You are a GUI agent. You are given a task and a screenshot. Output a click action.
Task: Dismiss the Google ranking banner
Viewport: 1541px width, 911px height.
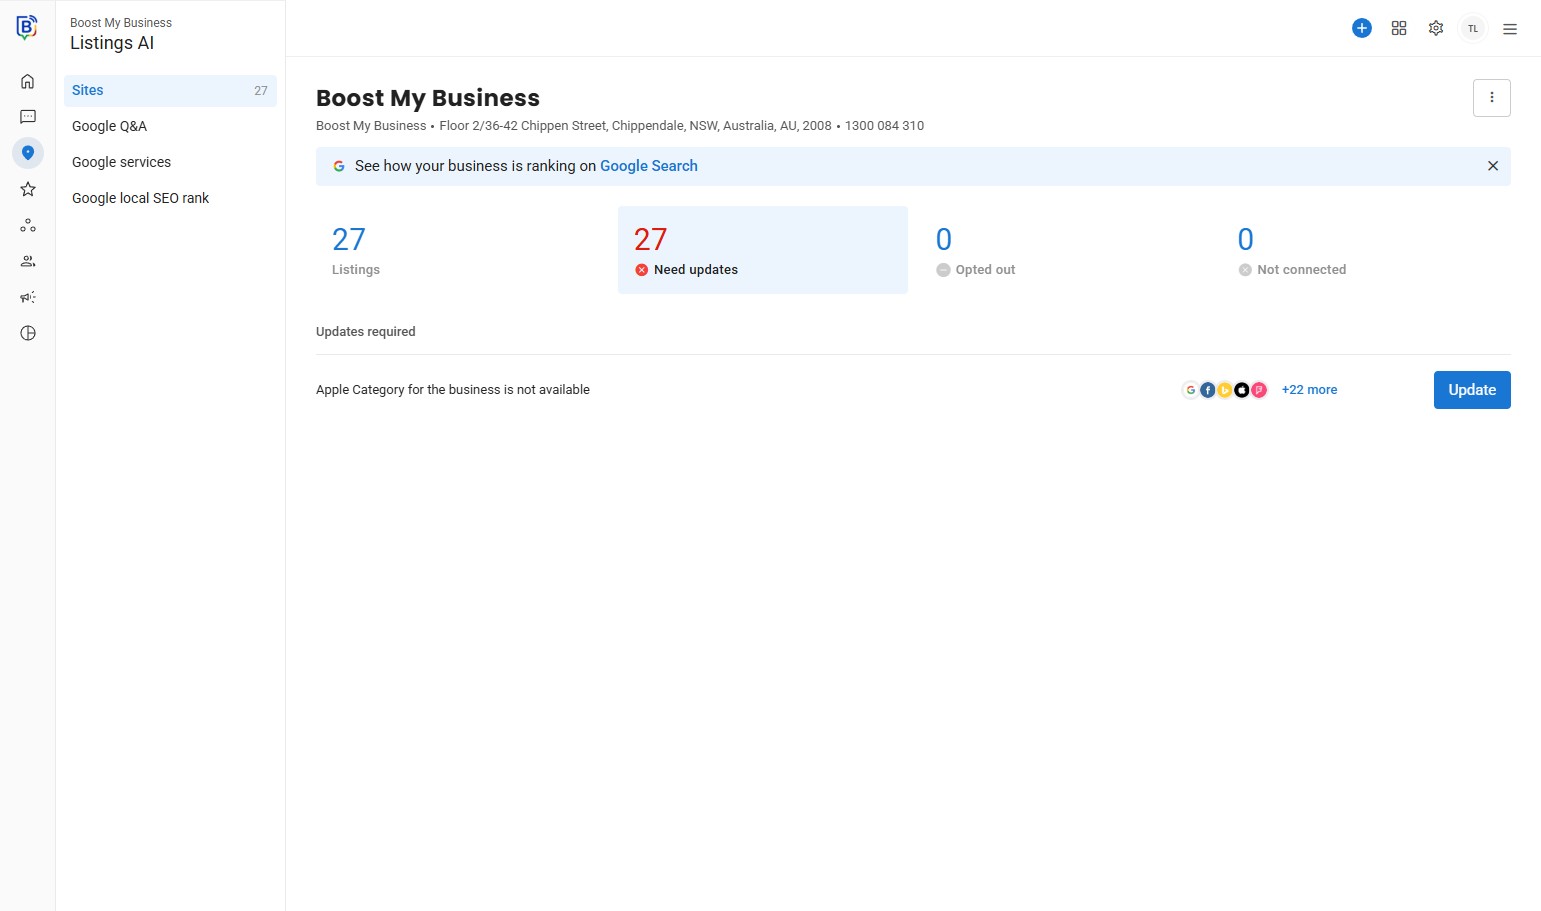[1492, 166]
